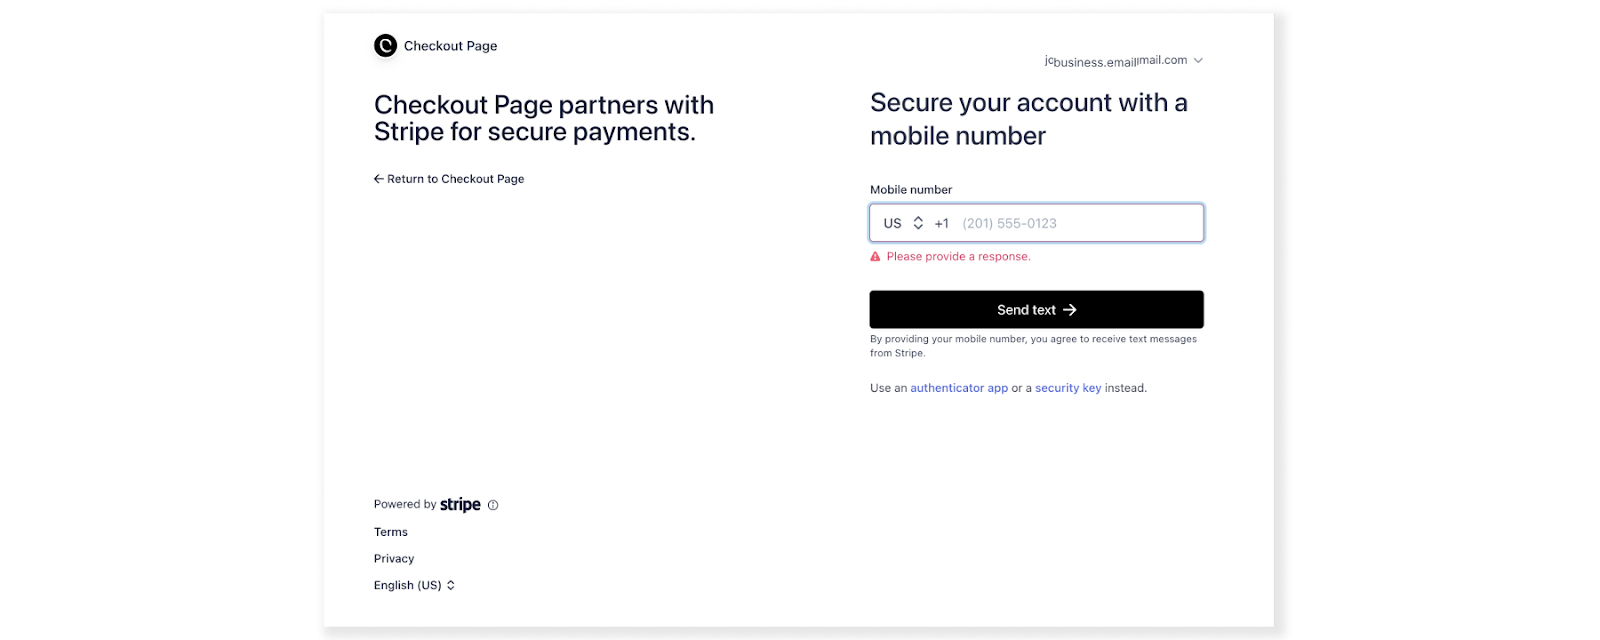Click the red warning triangle icon
Screen dimensions: 1600x640
click(x=875, y=257)
